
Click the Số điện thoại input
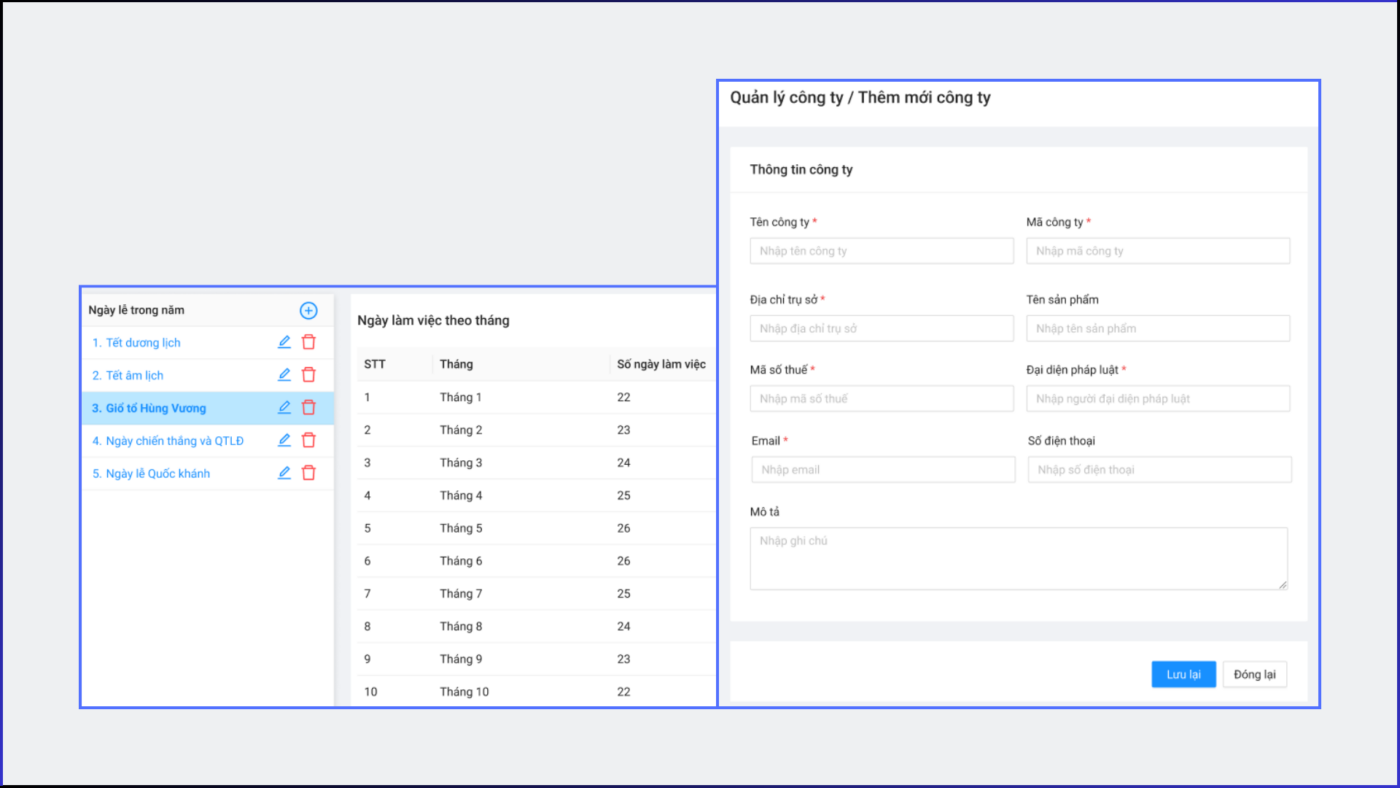click(1160, 469)
